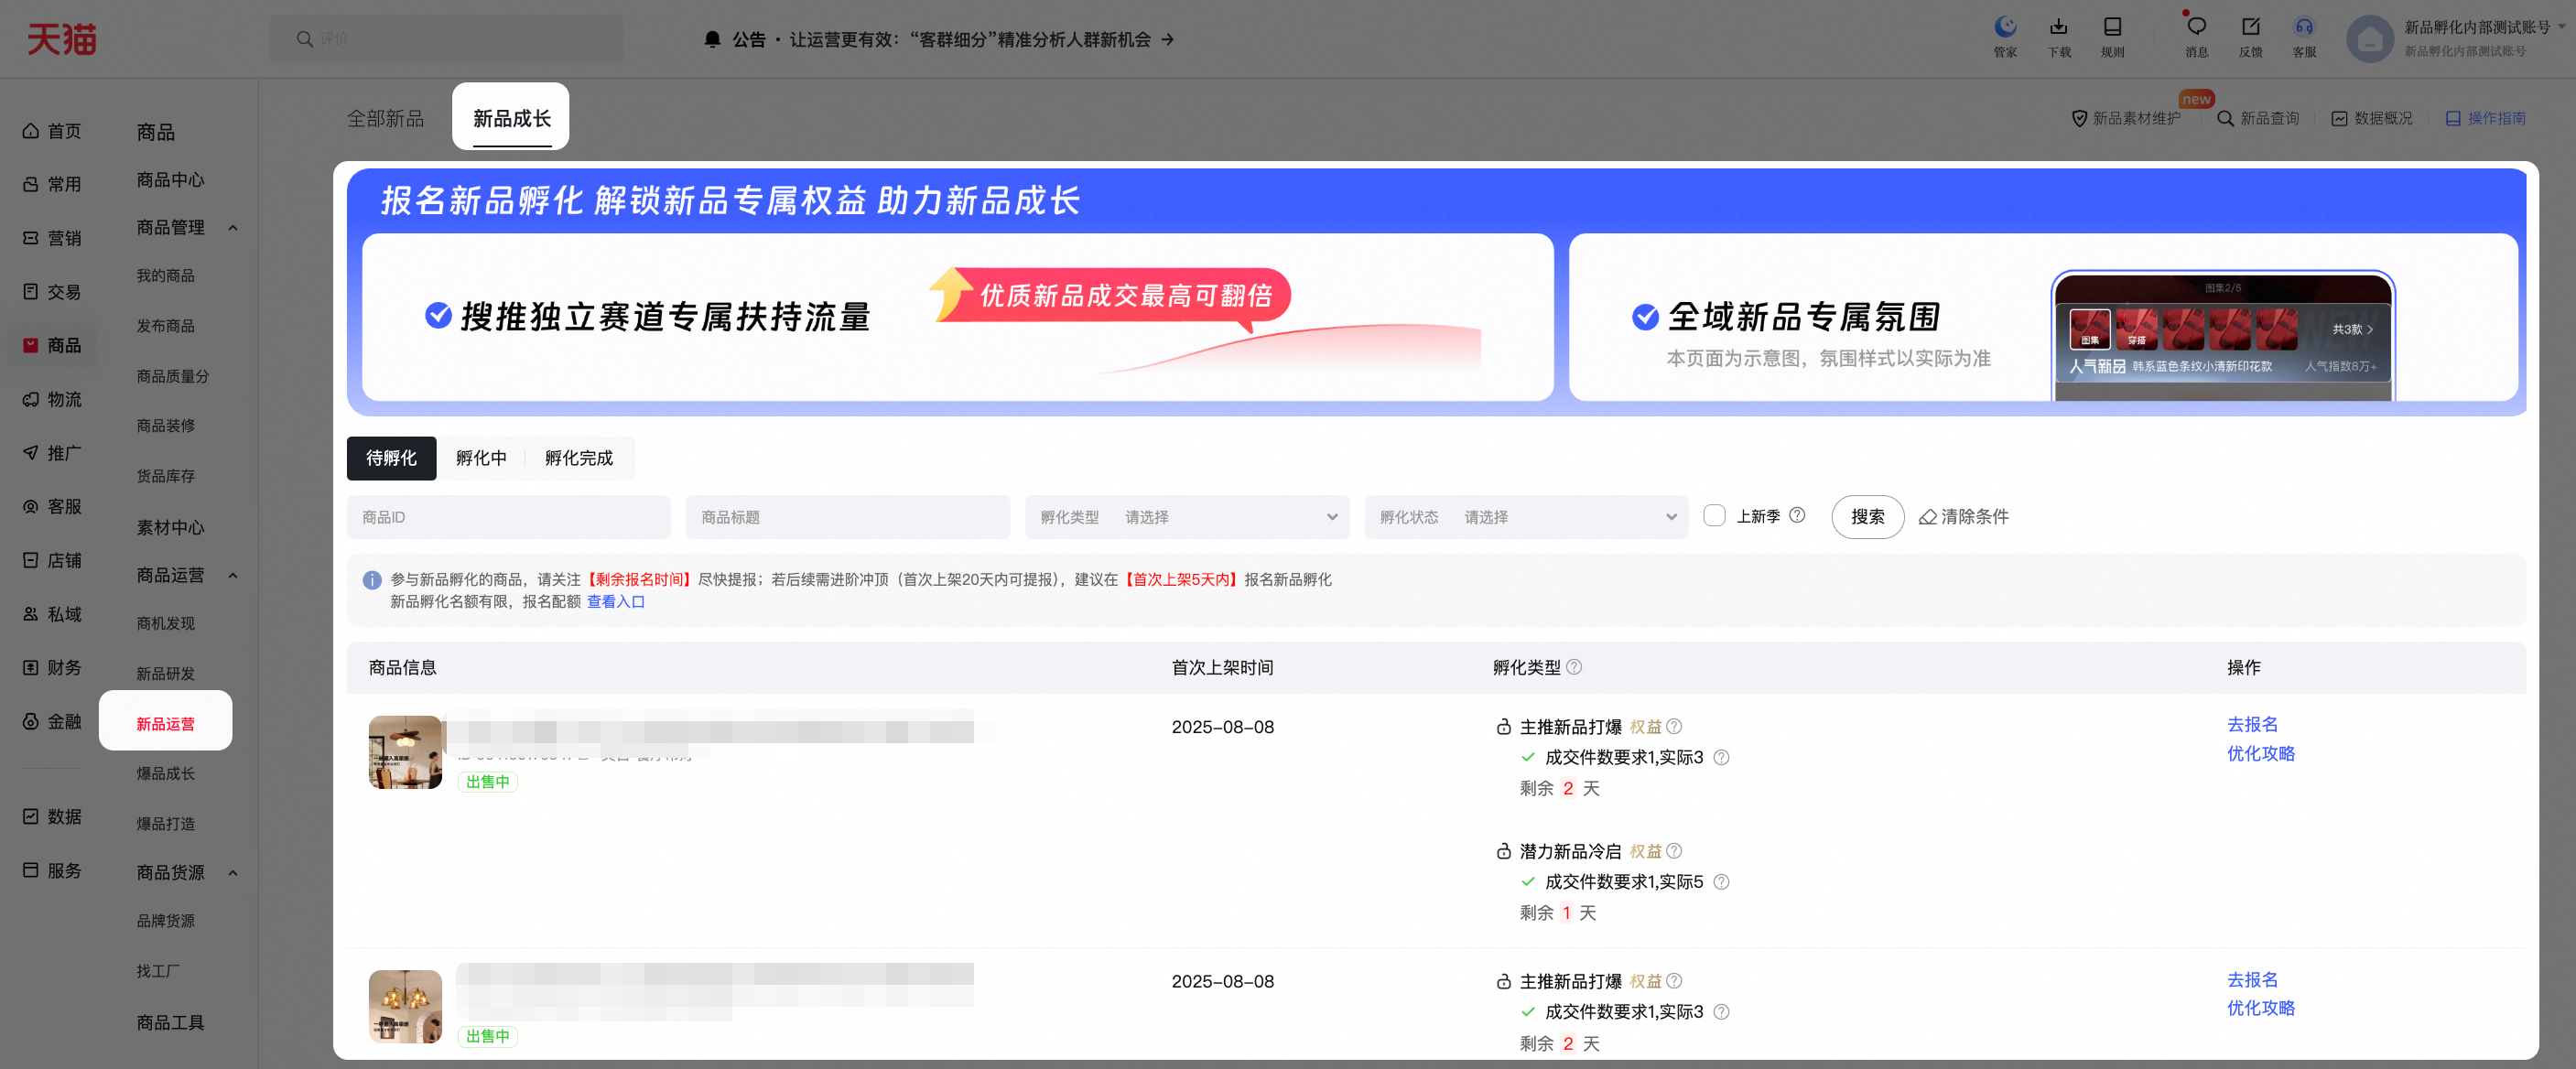Click the header search input box
Viewport: 2576px width, 1069px height.
pyautogui.click(x=446, y=39)
